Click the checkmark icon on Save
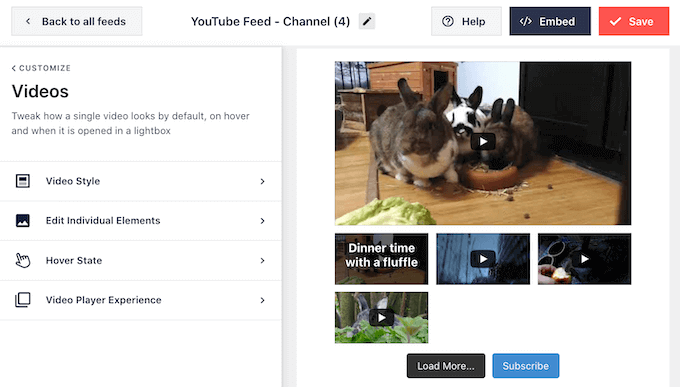680x387 pixels. click(615, 21)
